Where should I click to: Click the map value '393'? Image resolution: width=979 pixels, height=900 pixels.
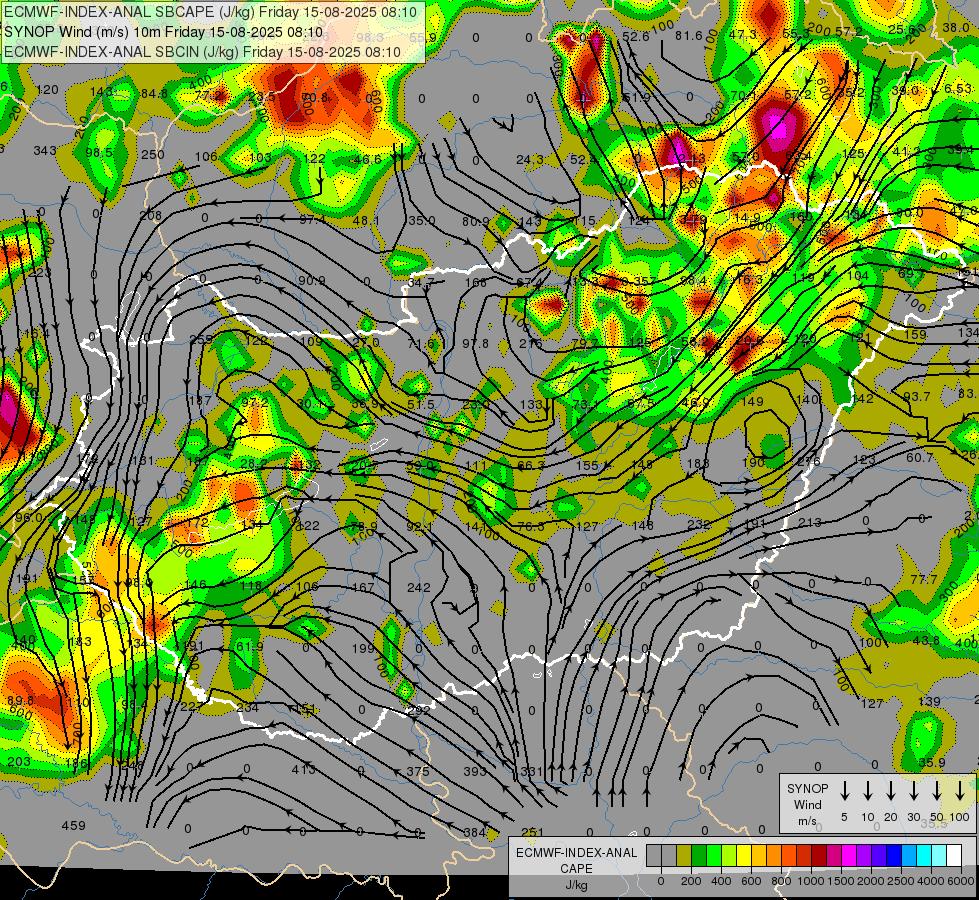475,771
